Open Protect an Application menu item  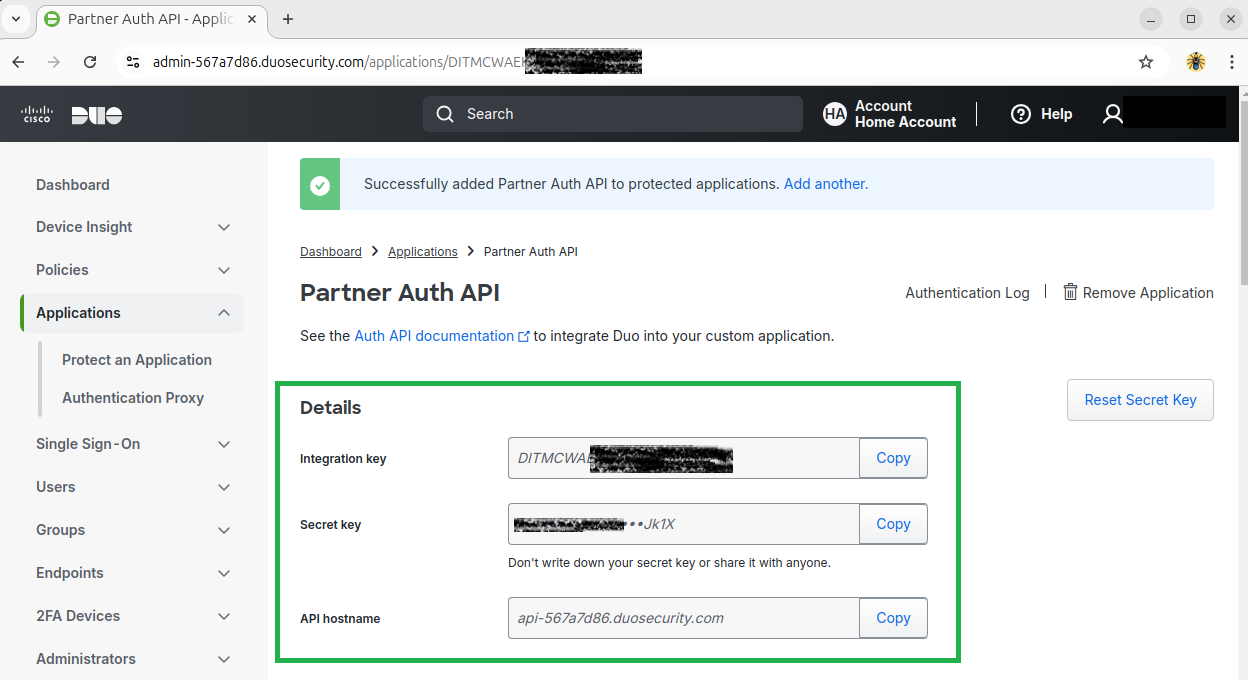click(x=137, y=360)
